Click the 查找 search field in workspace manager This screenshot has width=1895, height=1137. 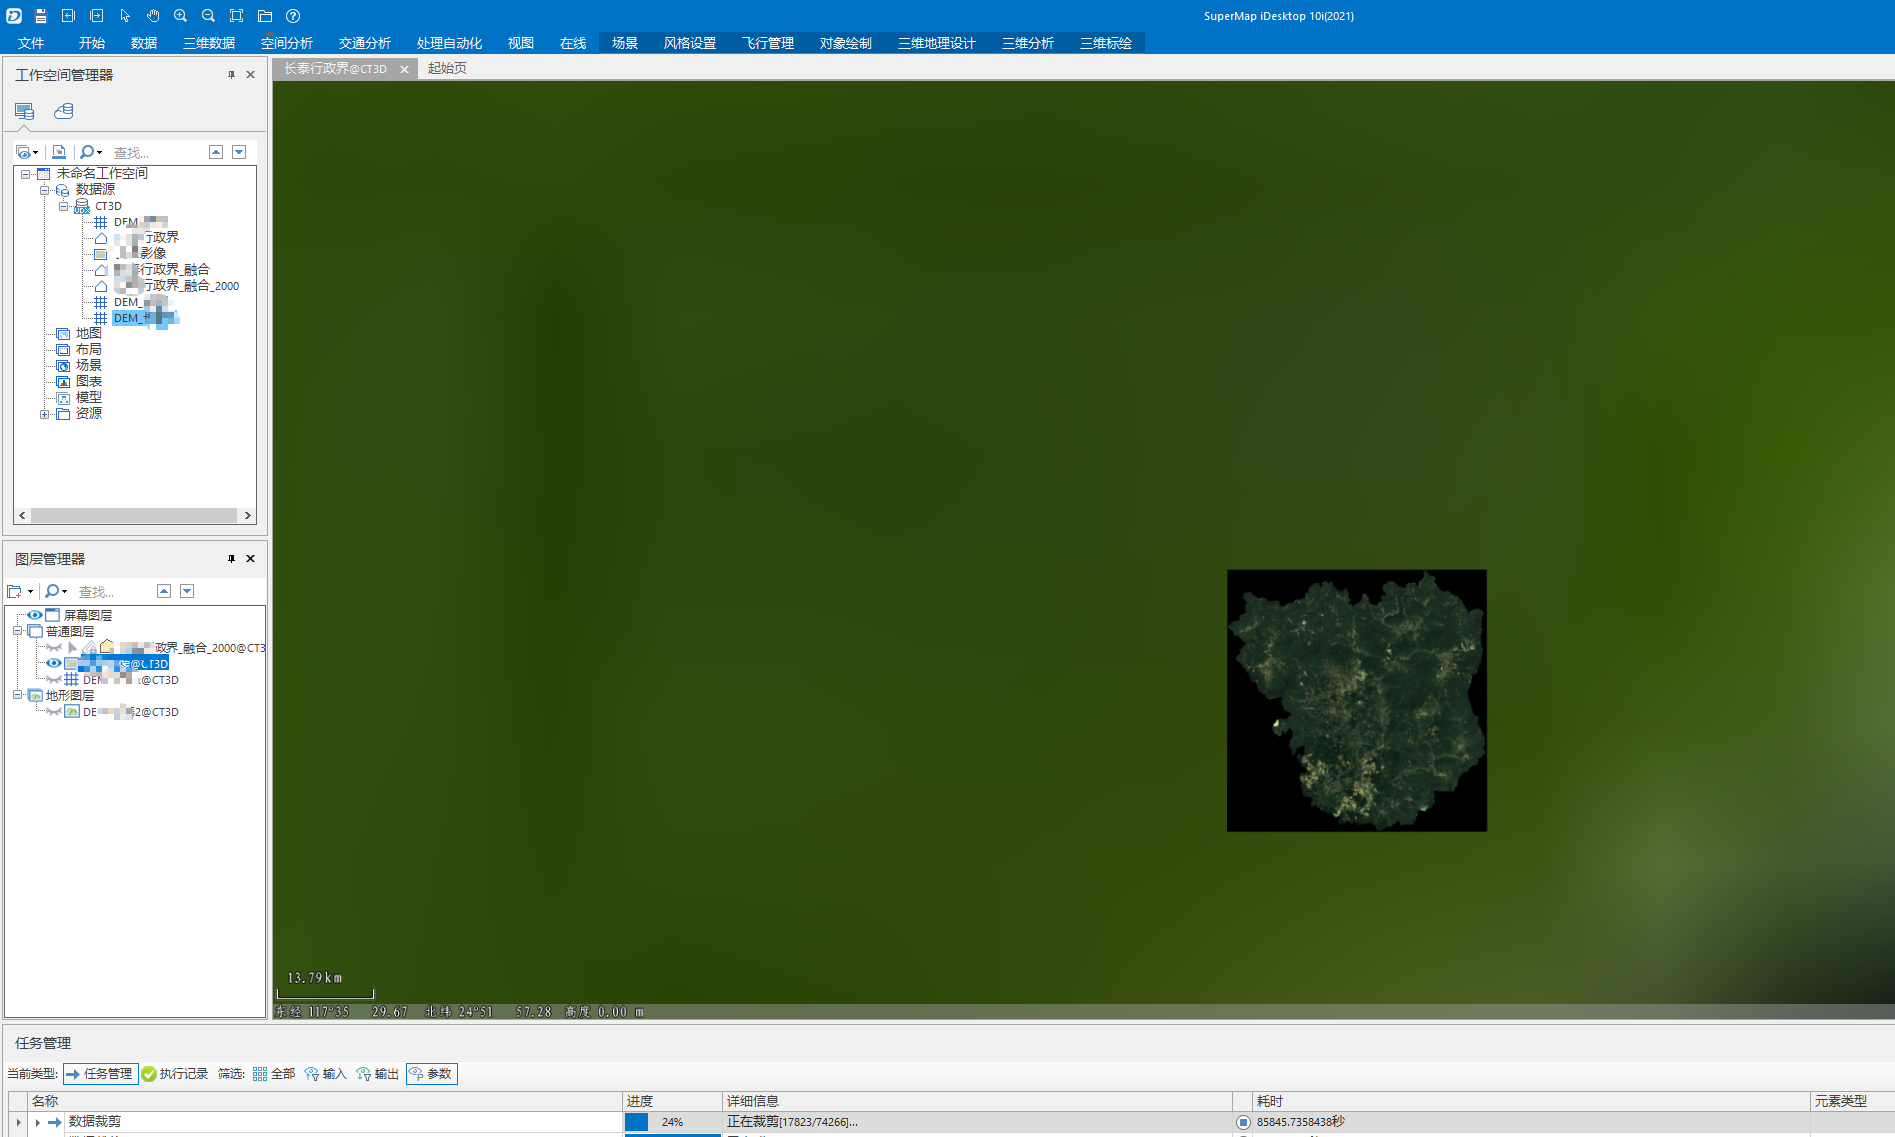[155, 153]
